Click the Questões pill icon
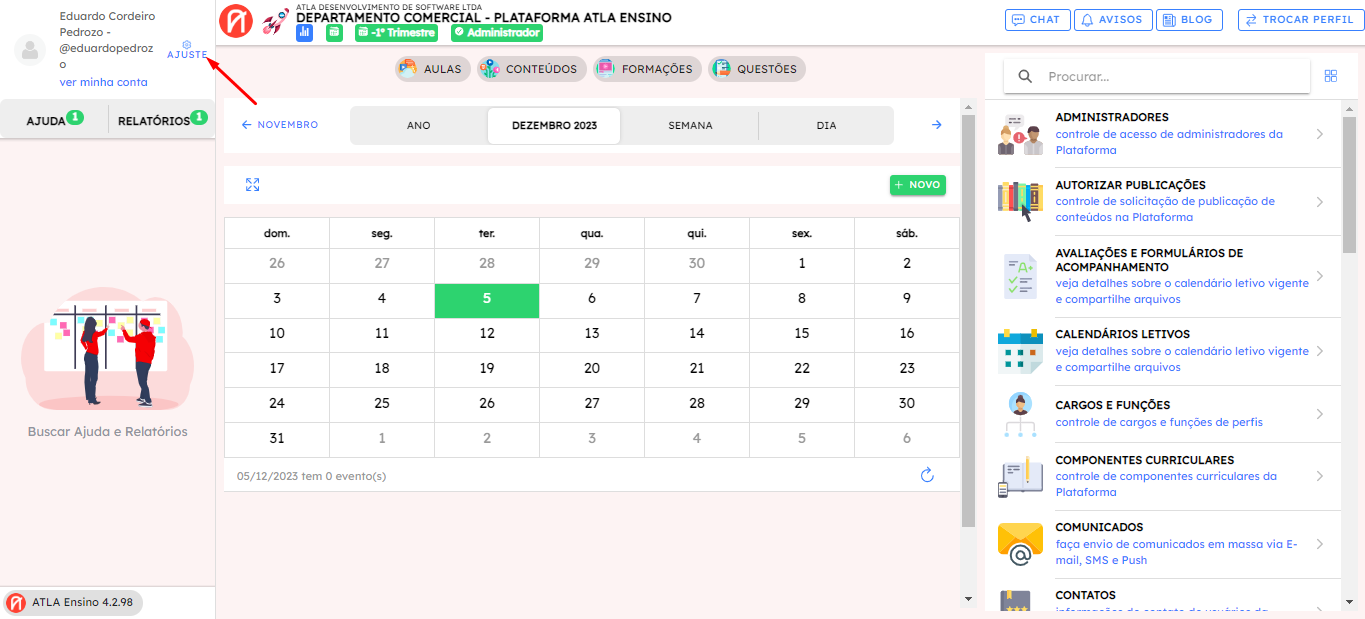 coord(721,69)
